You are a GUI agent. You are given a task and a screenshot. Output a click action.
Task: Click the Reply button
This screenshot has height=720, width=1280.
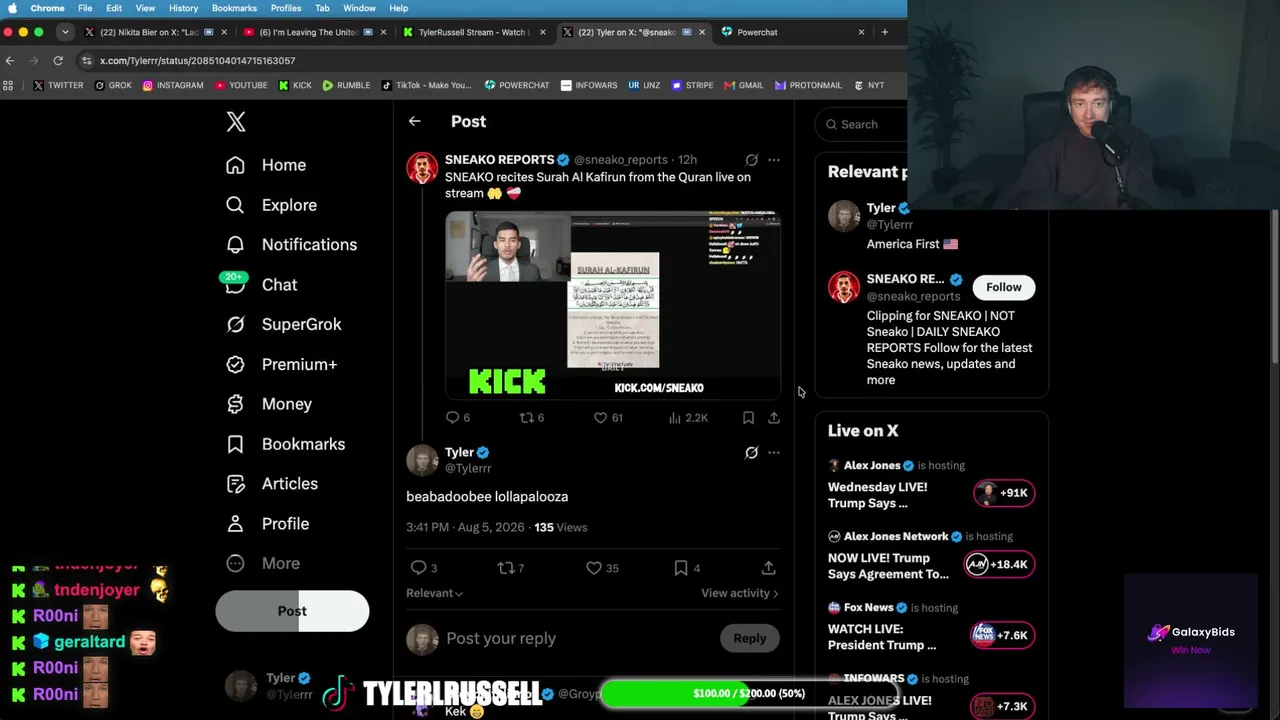749,638
